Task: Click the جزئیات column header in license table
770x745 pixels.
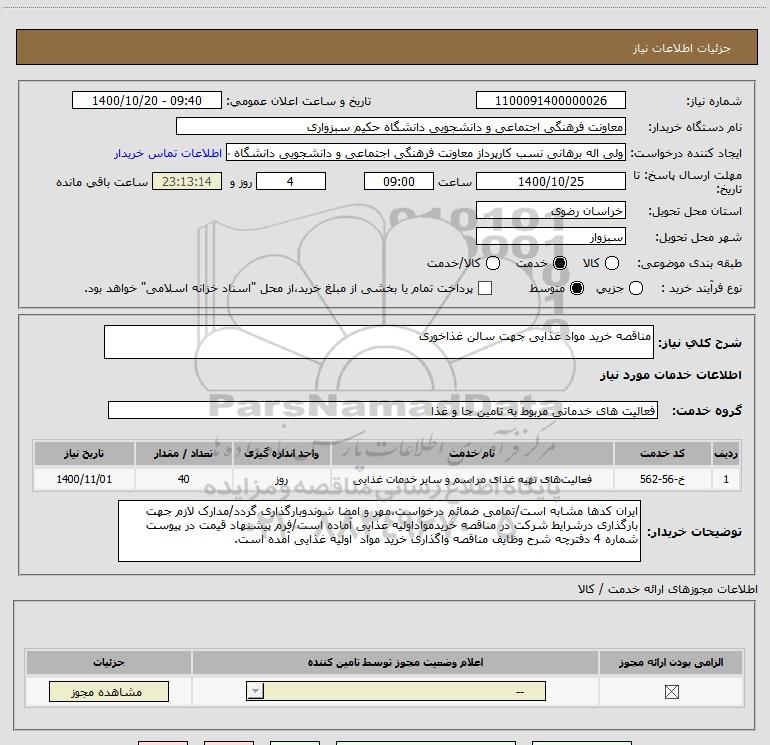Action: [x=109, y=662]
